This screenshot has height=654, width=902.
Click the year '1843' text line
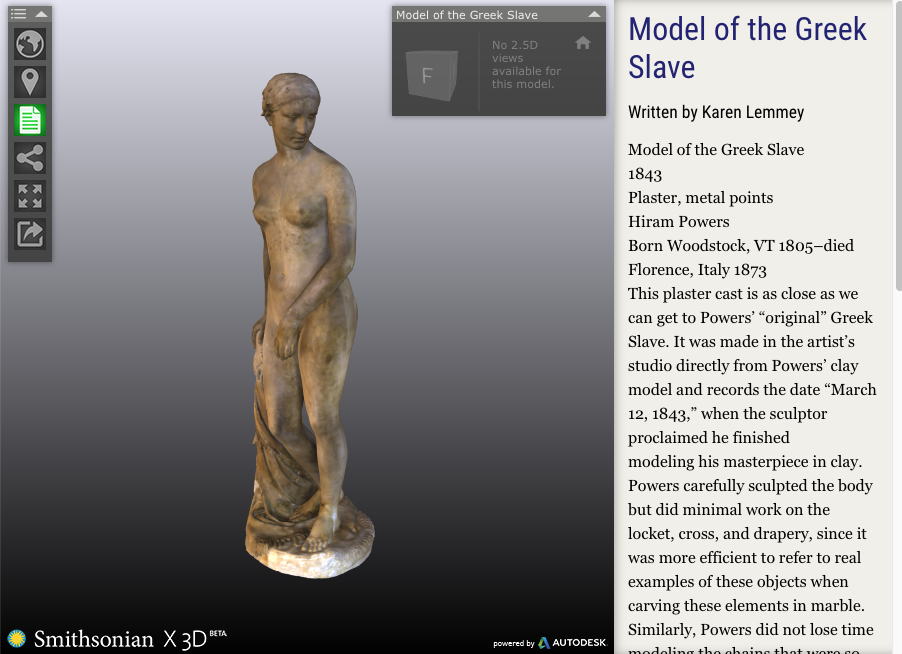[x=645, y=174]
